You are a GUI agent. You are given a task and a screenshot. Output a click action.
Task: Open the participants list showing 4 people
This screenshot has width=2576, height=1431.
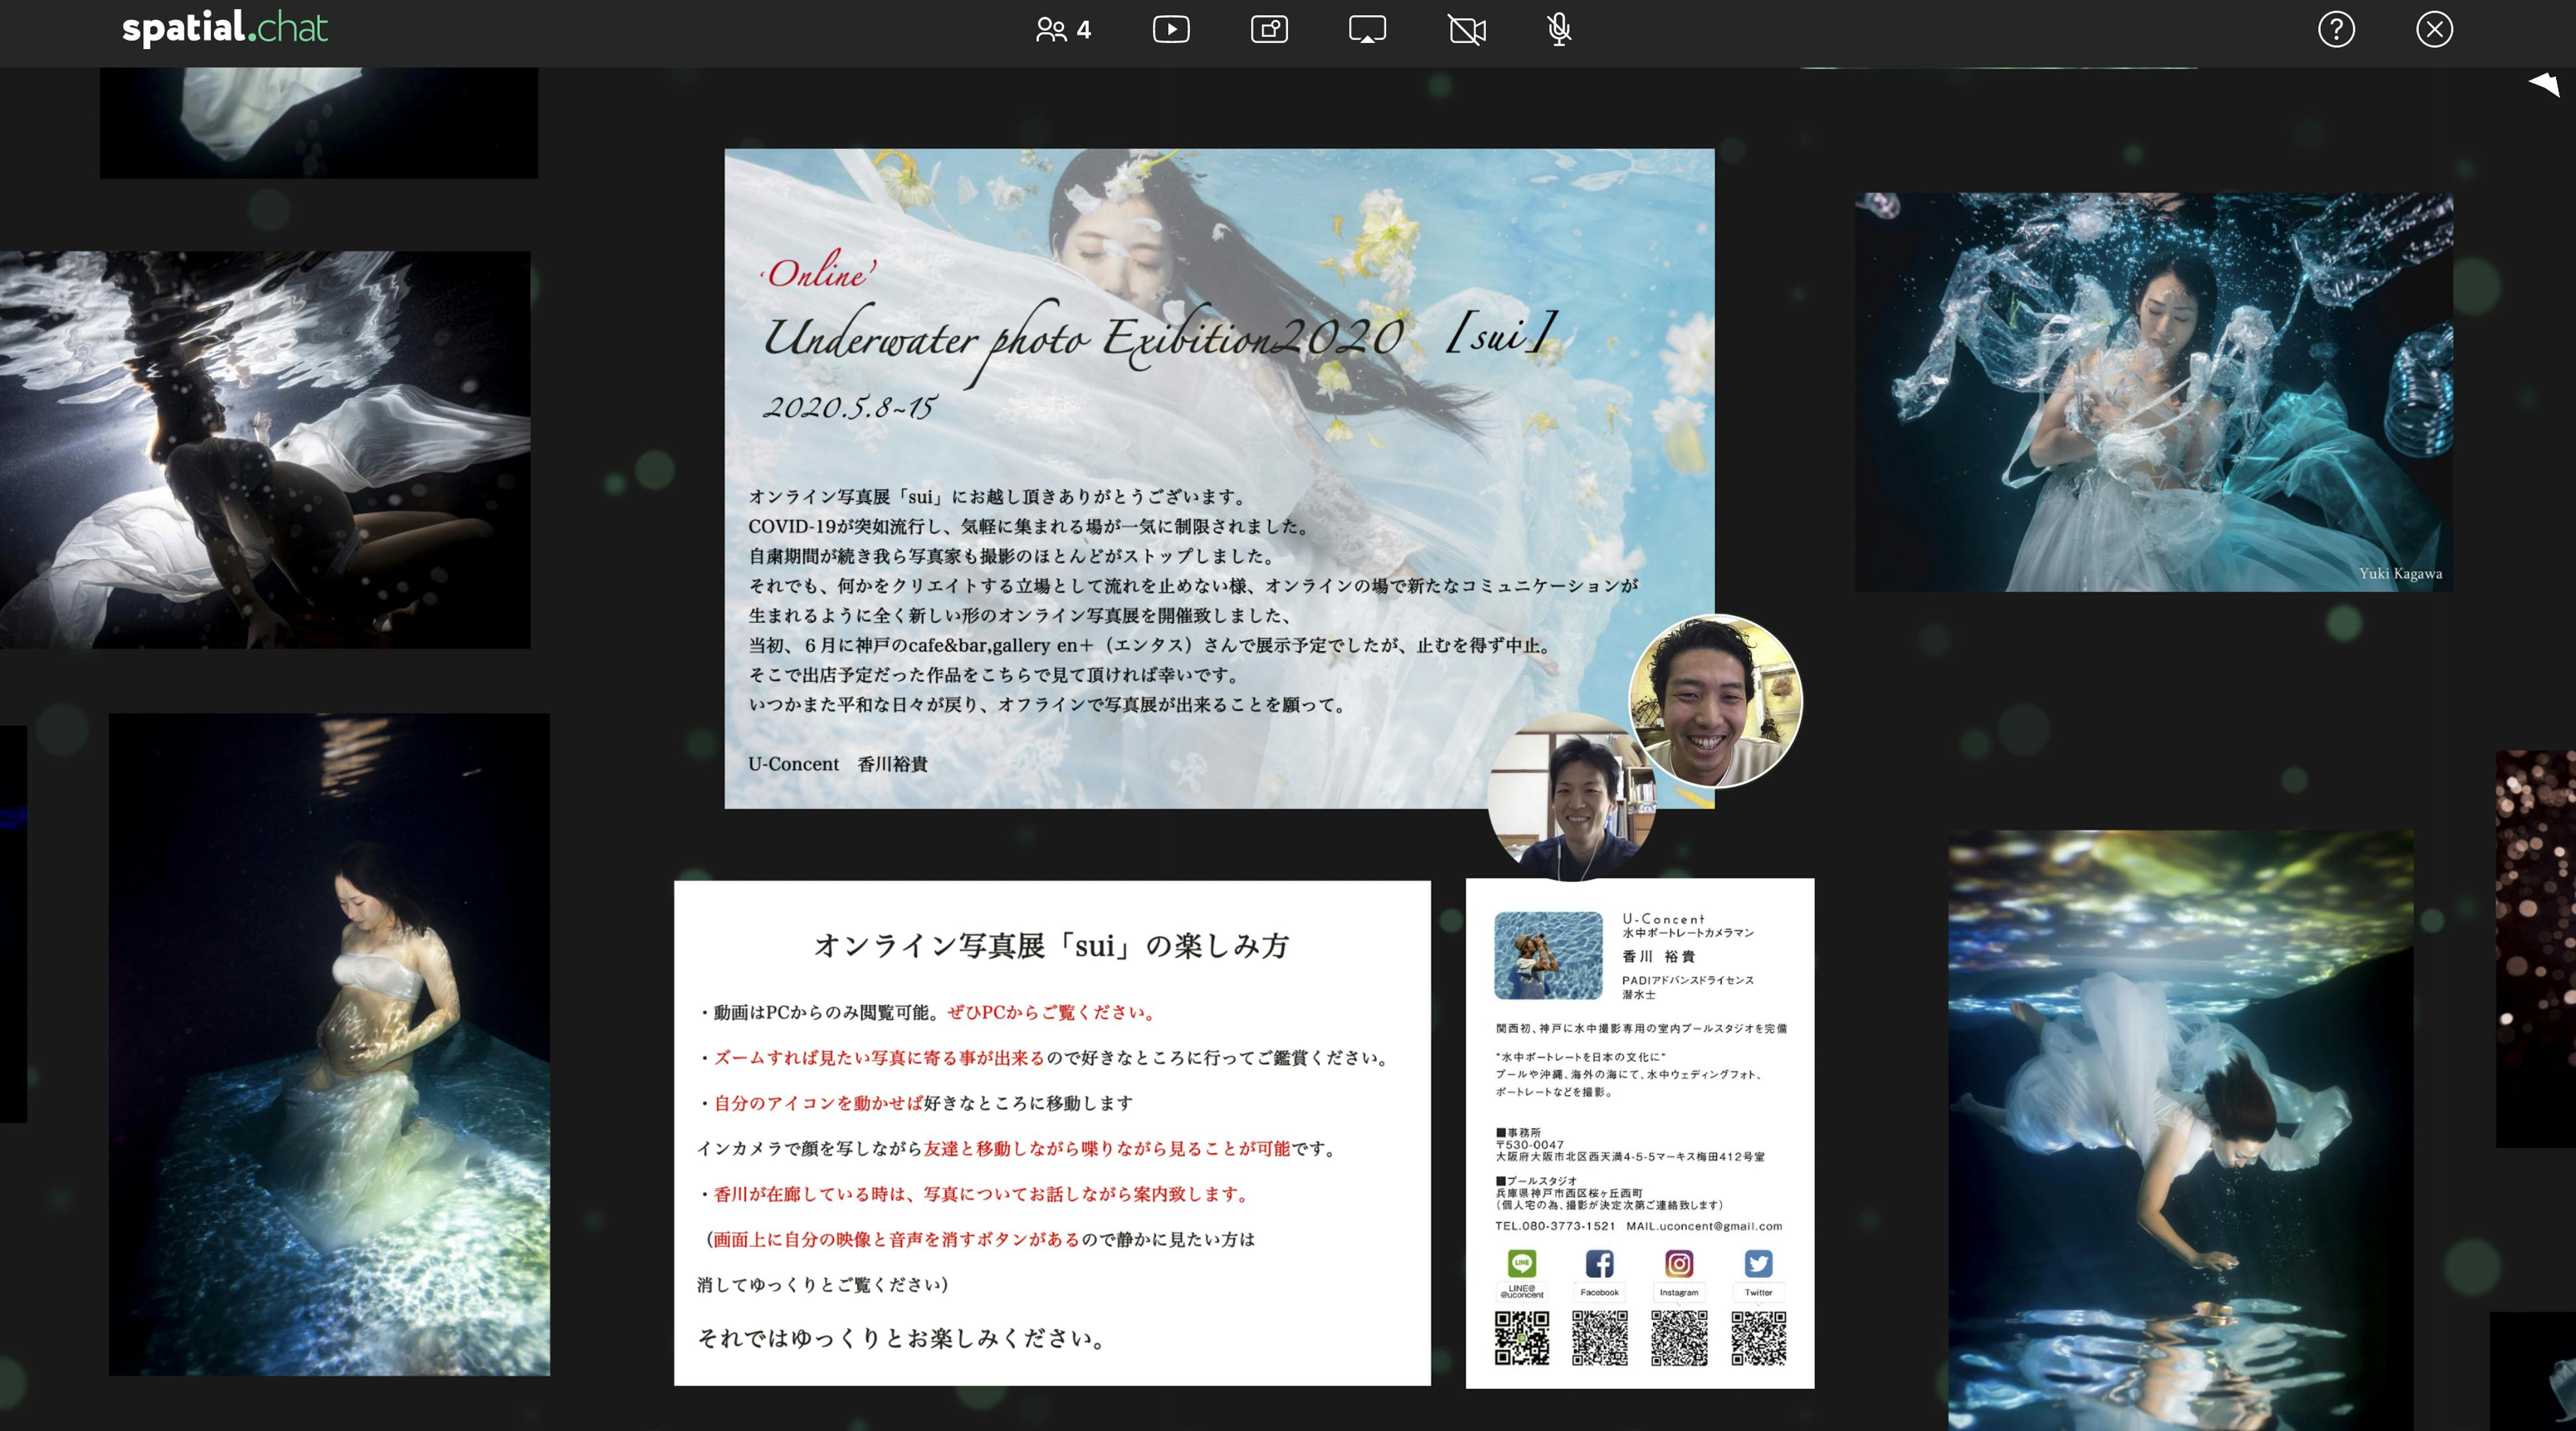(x=1062, y=30)
